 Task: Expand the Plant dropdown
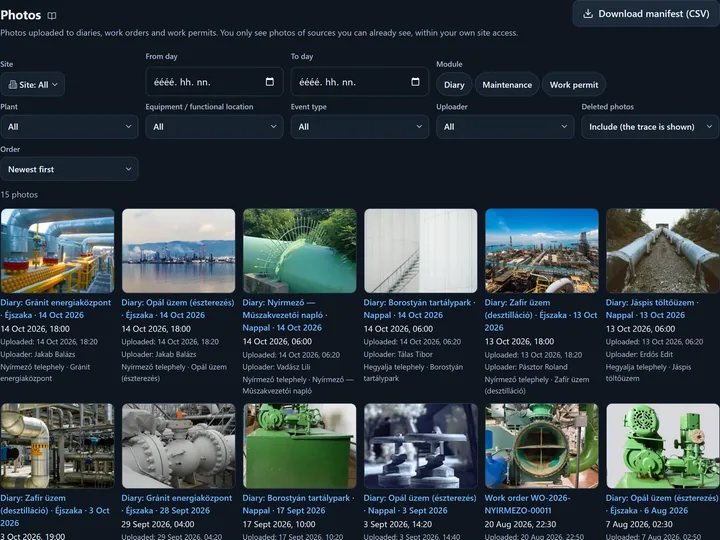pyautogui.click(x=69, y=127)
